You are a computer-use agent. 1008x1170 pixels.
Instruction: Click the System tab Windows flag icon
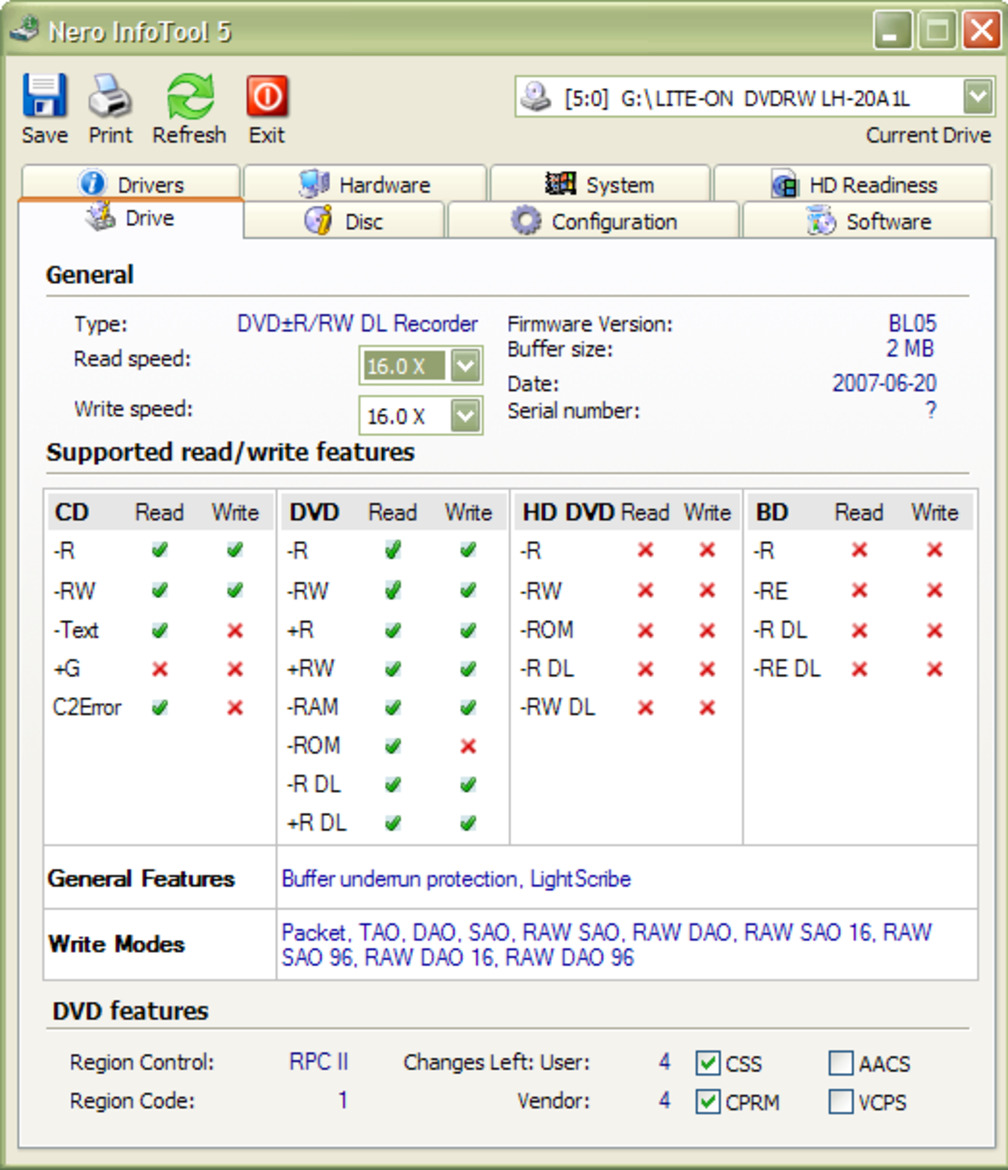tap(560, 183)
